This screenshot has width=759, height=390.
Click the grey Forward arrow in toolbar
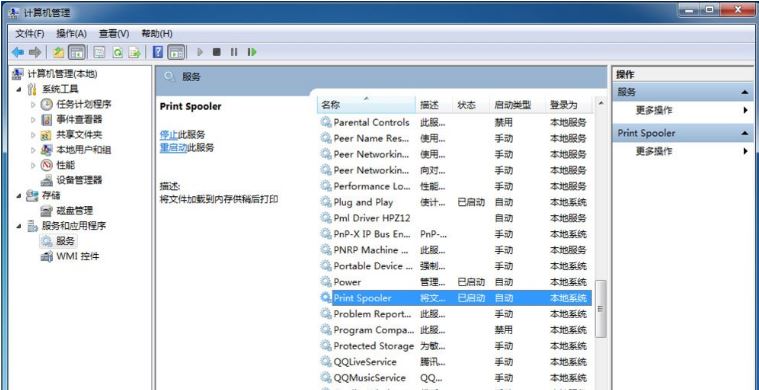[x=35, y=52]
